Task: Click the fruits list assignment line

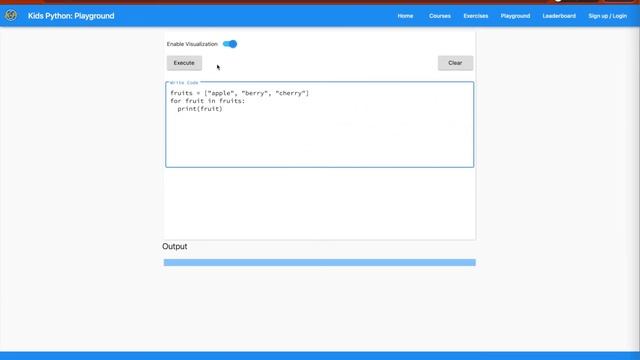Action: 240,93
